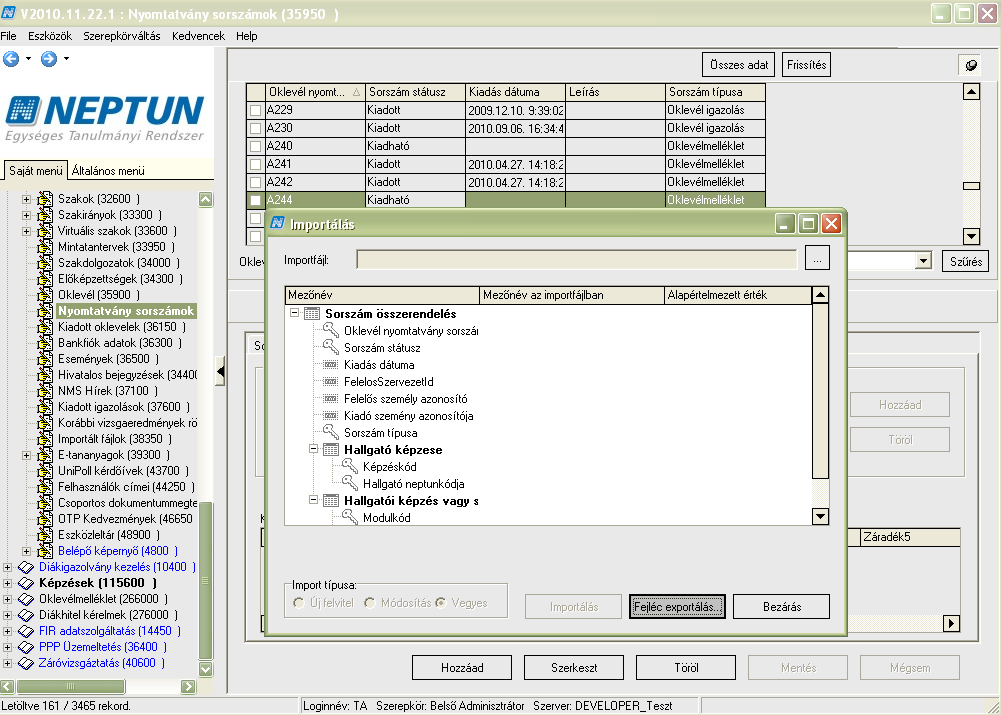Tick the checkbox in row A241
The height and width of the screenshot is (715, 1001).
[255, 164]
